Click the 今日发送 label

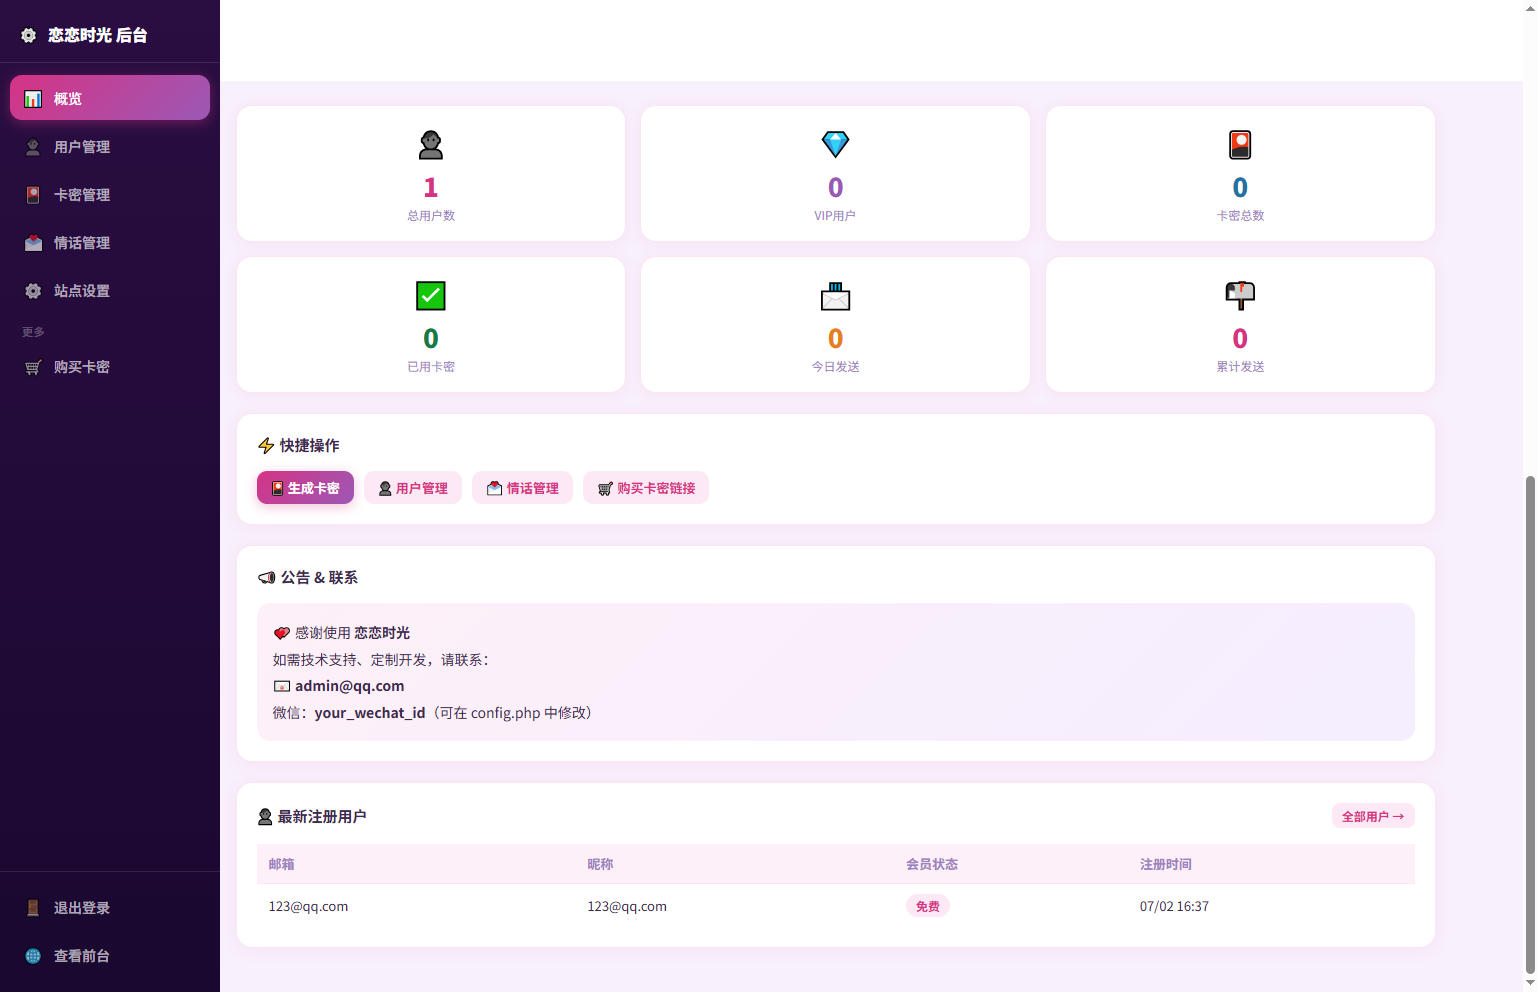pos(835,367)
